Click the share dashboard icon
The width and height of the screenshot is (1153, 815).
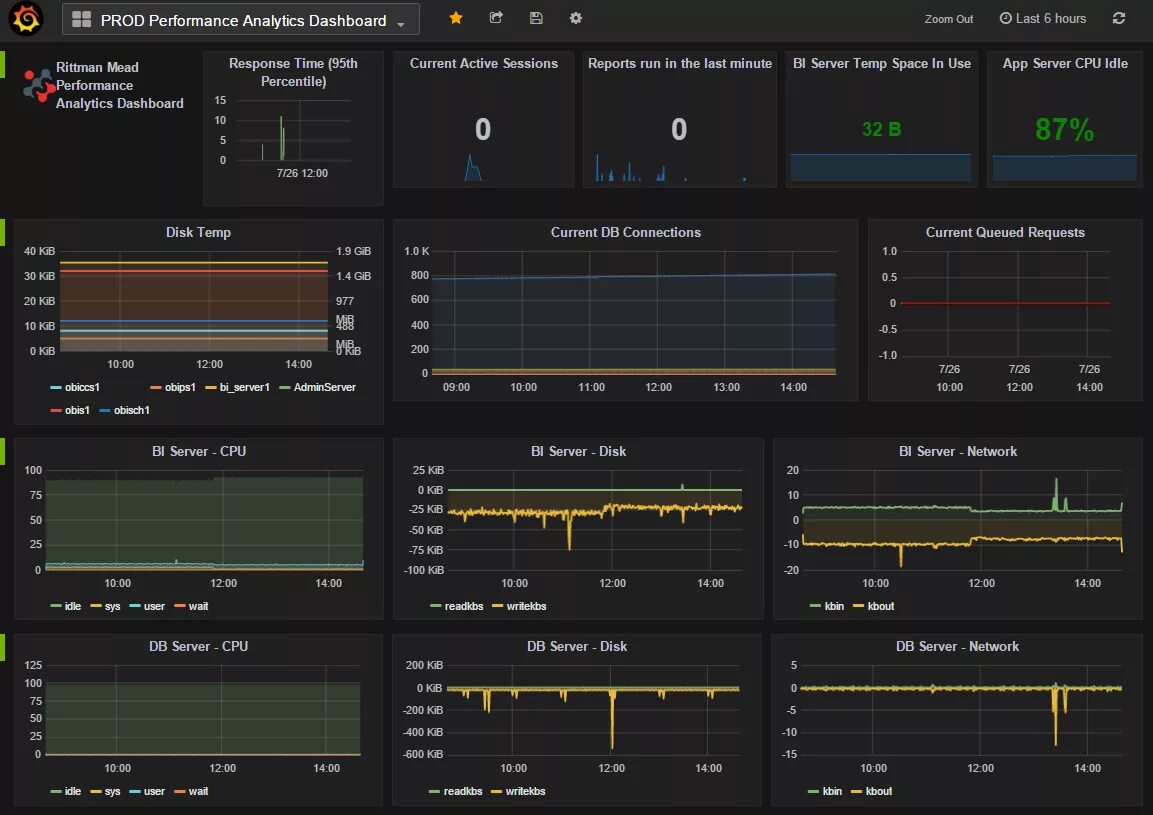click(x=496, y=18)
